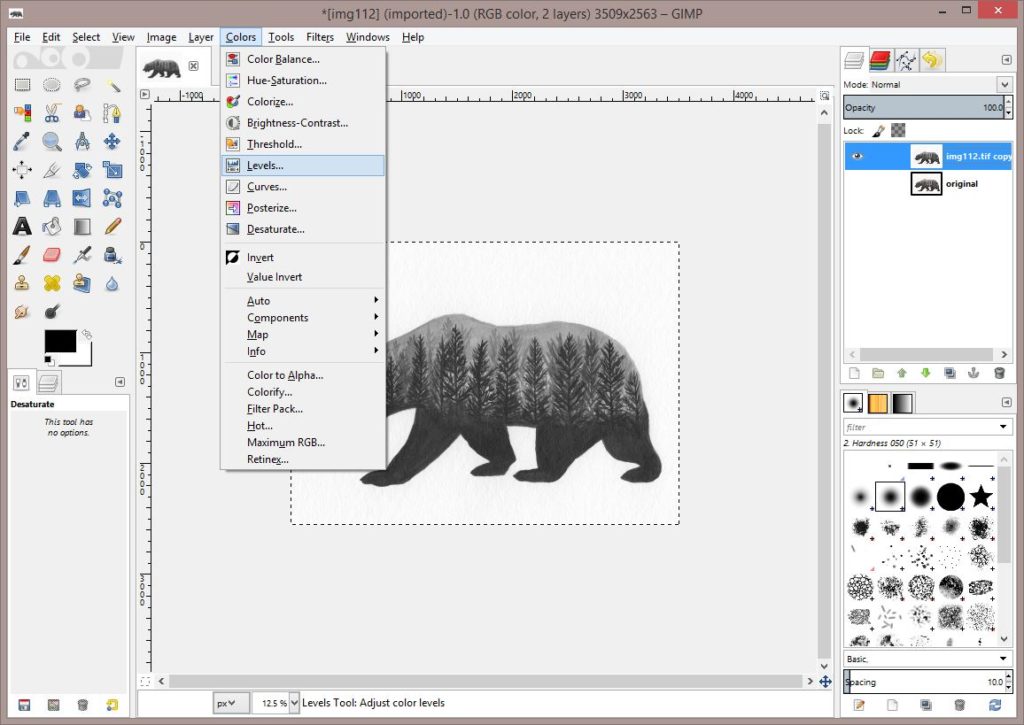Pick the Scissors Select tool
1024x725 pixels.
point(52,113)
